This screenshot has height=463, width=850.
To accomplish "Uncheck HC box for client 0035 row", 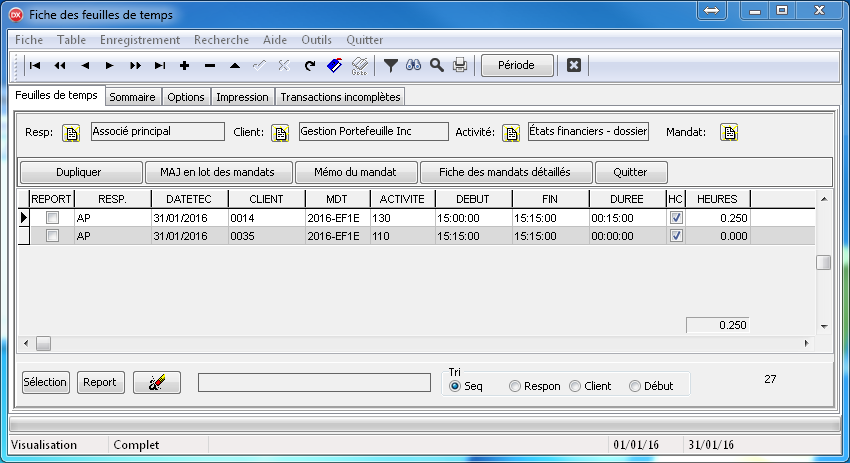I will pos(676,236).
